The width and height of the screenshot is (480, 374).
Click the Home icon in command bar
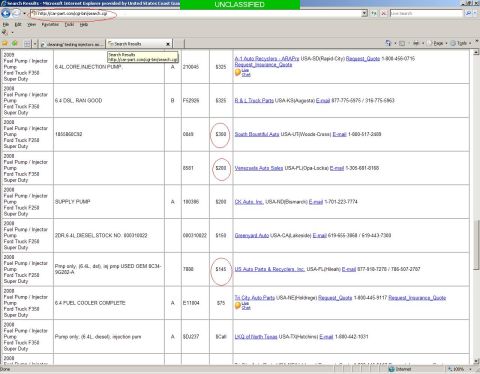(x=388, y=43)
